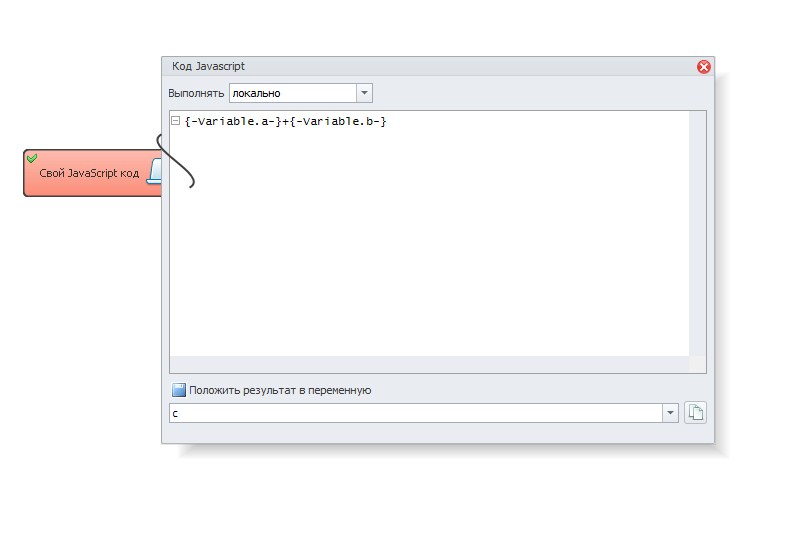Click the copy variable icon button
800x536 pixels.
695,412
